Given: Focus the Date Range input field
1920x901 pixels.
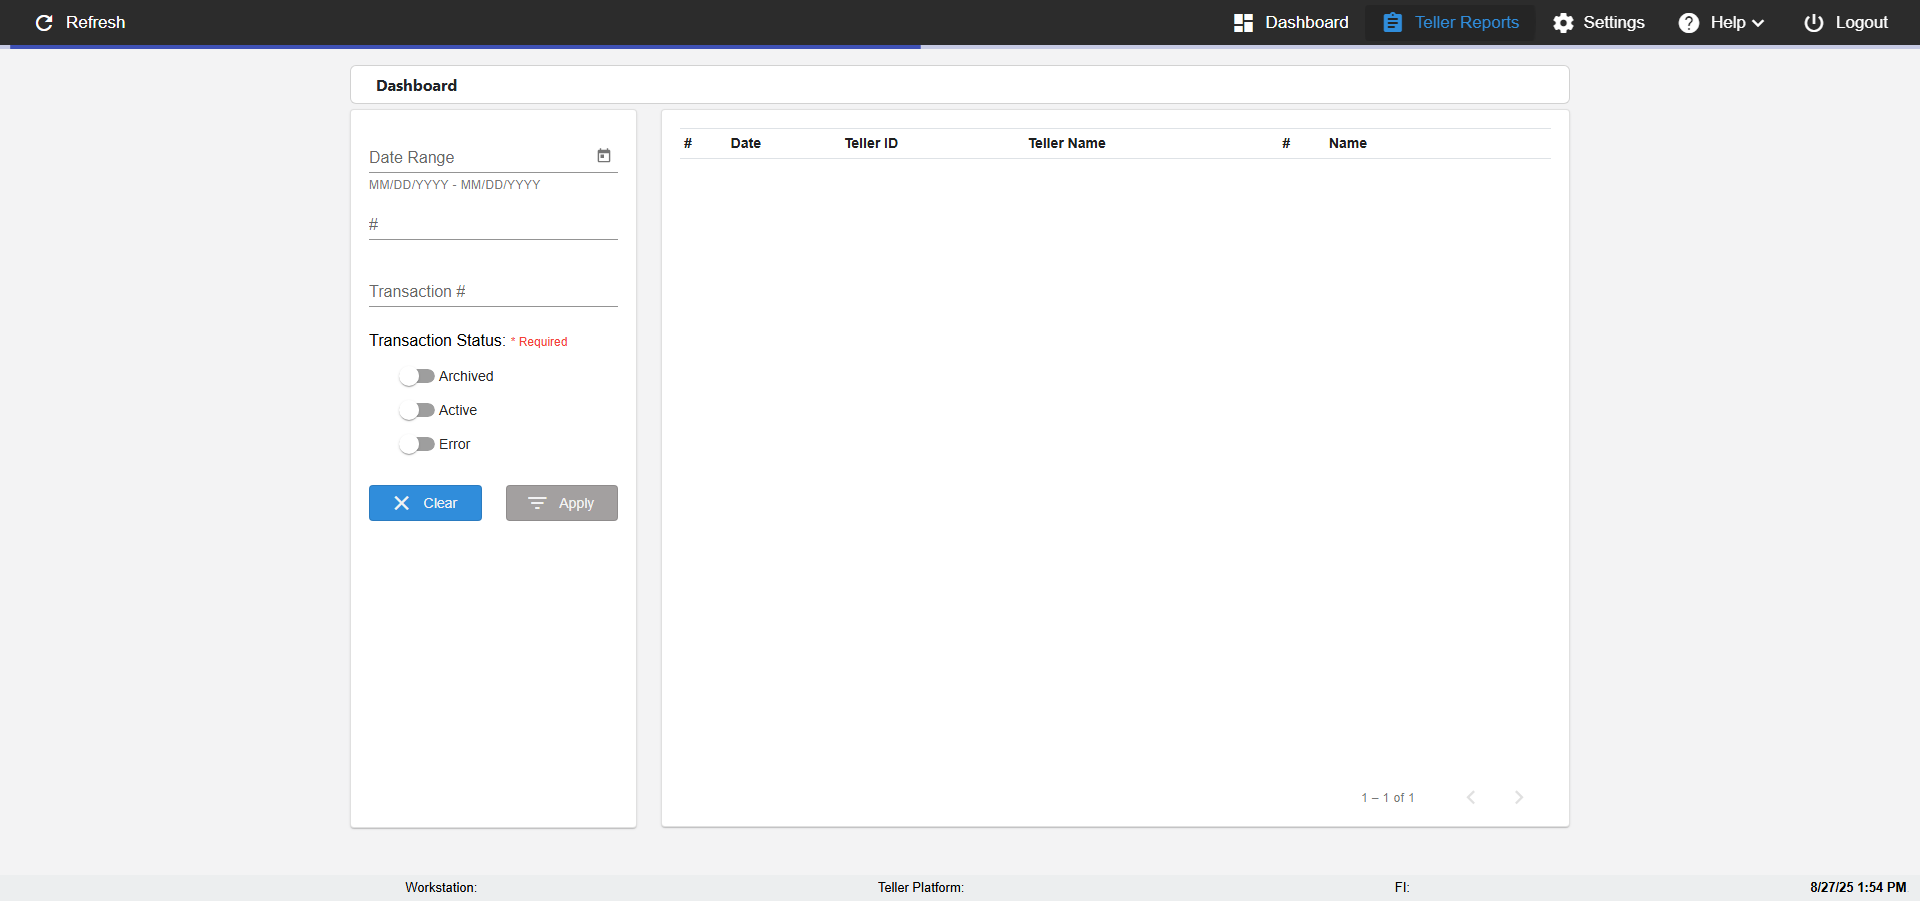Looking at the screenshot, I should pyautogui.click(x=480, y=157).
